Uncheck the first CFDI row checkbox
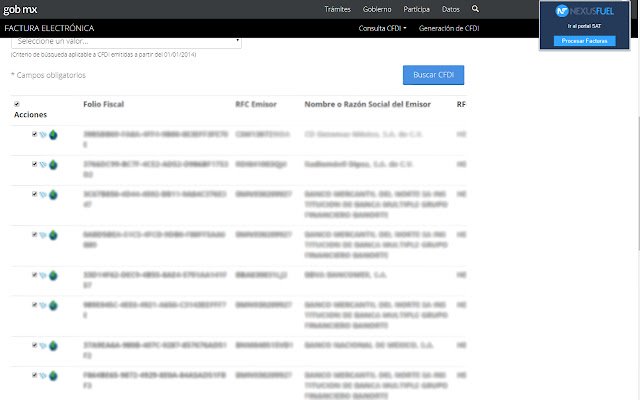Screen dimensions: 640x400 (35, 134)
